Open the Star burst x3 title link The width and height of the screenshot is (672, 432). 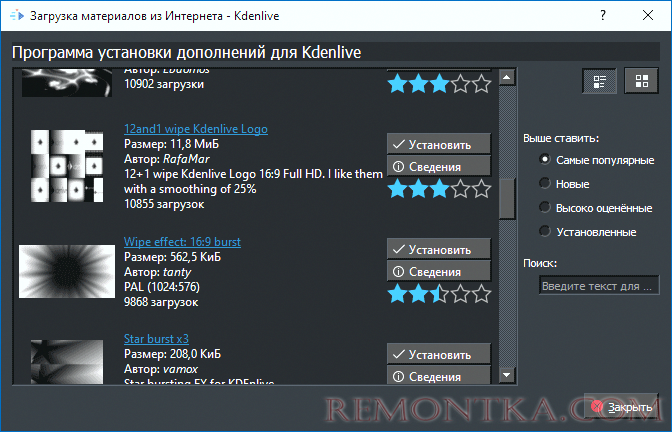(x=158, y=340)
